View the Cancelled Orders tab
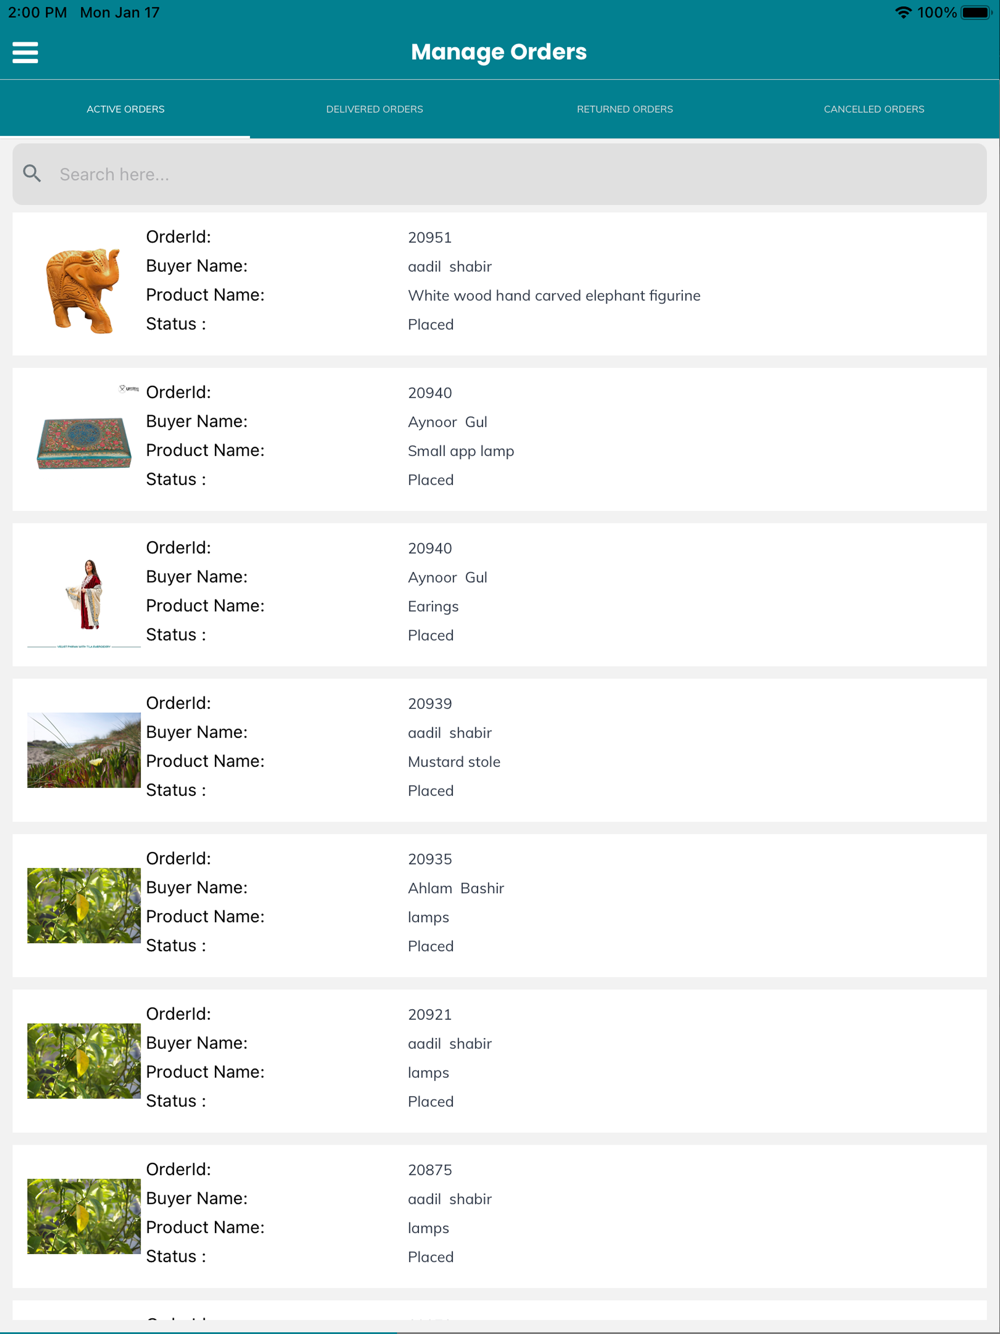The width and height of the screenshot is (1000, 1334). point(874,109)
